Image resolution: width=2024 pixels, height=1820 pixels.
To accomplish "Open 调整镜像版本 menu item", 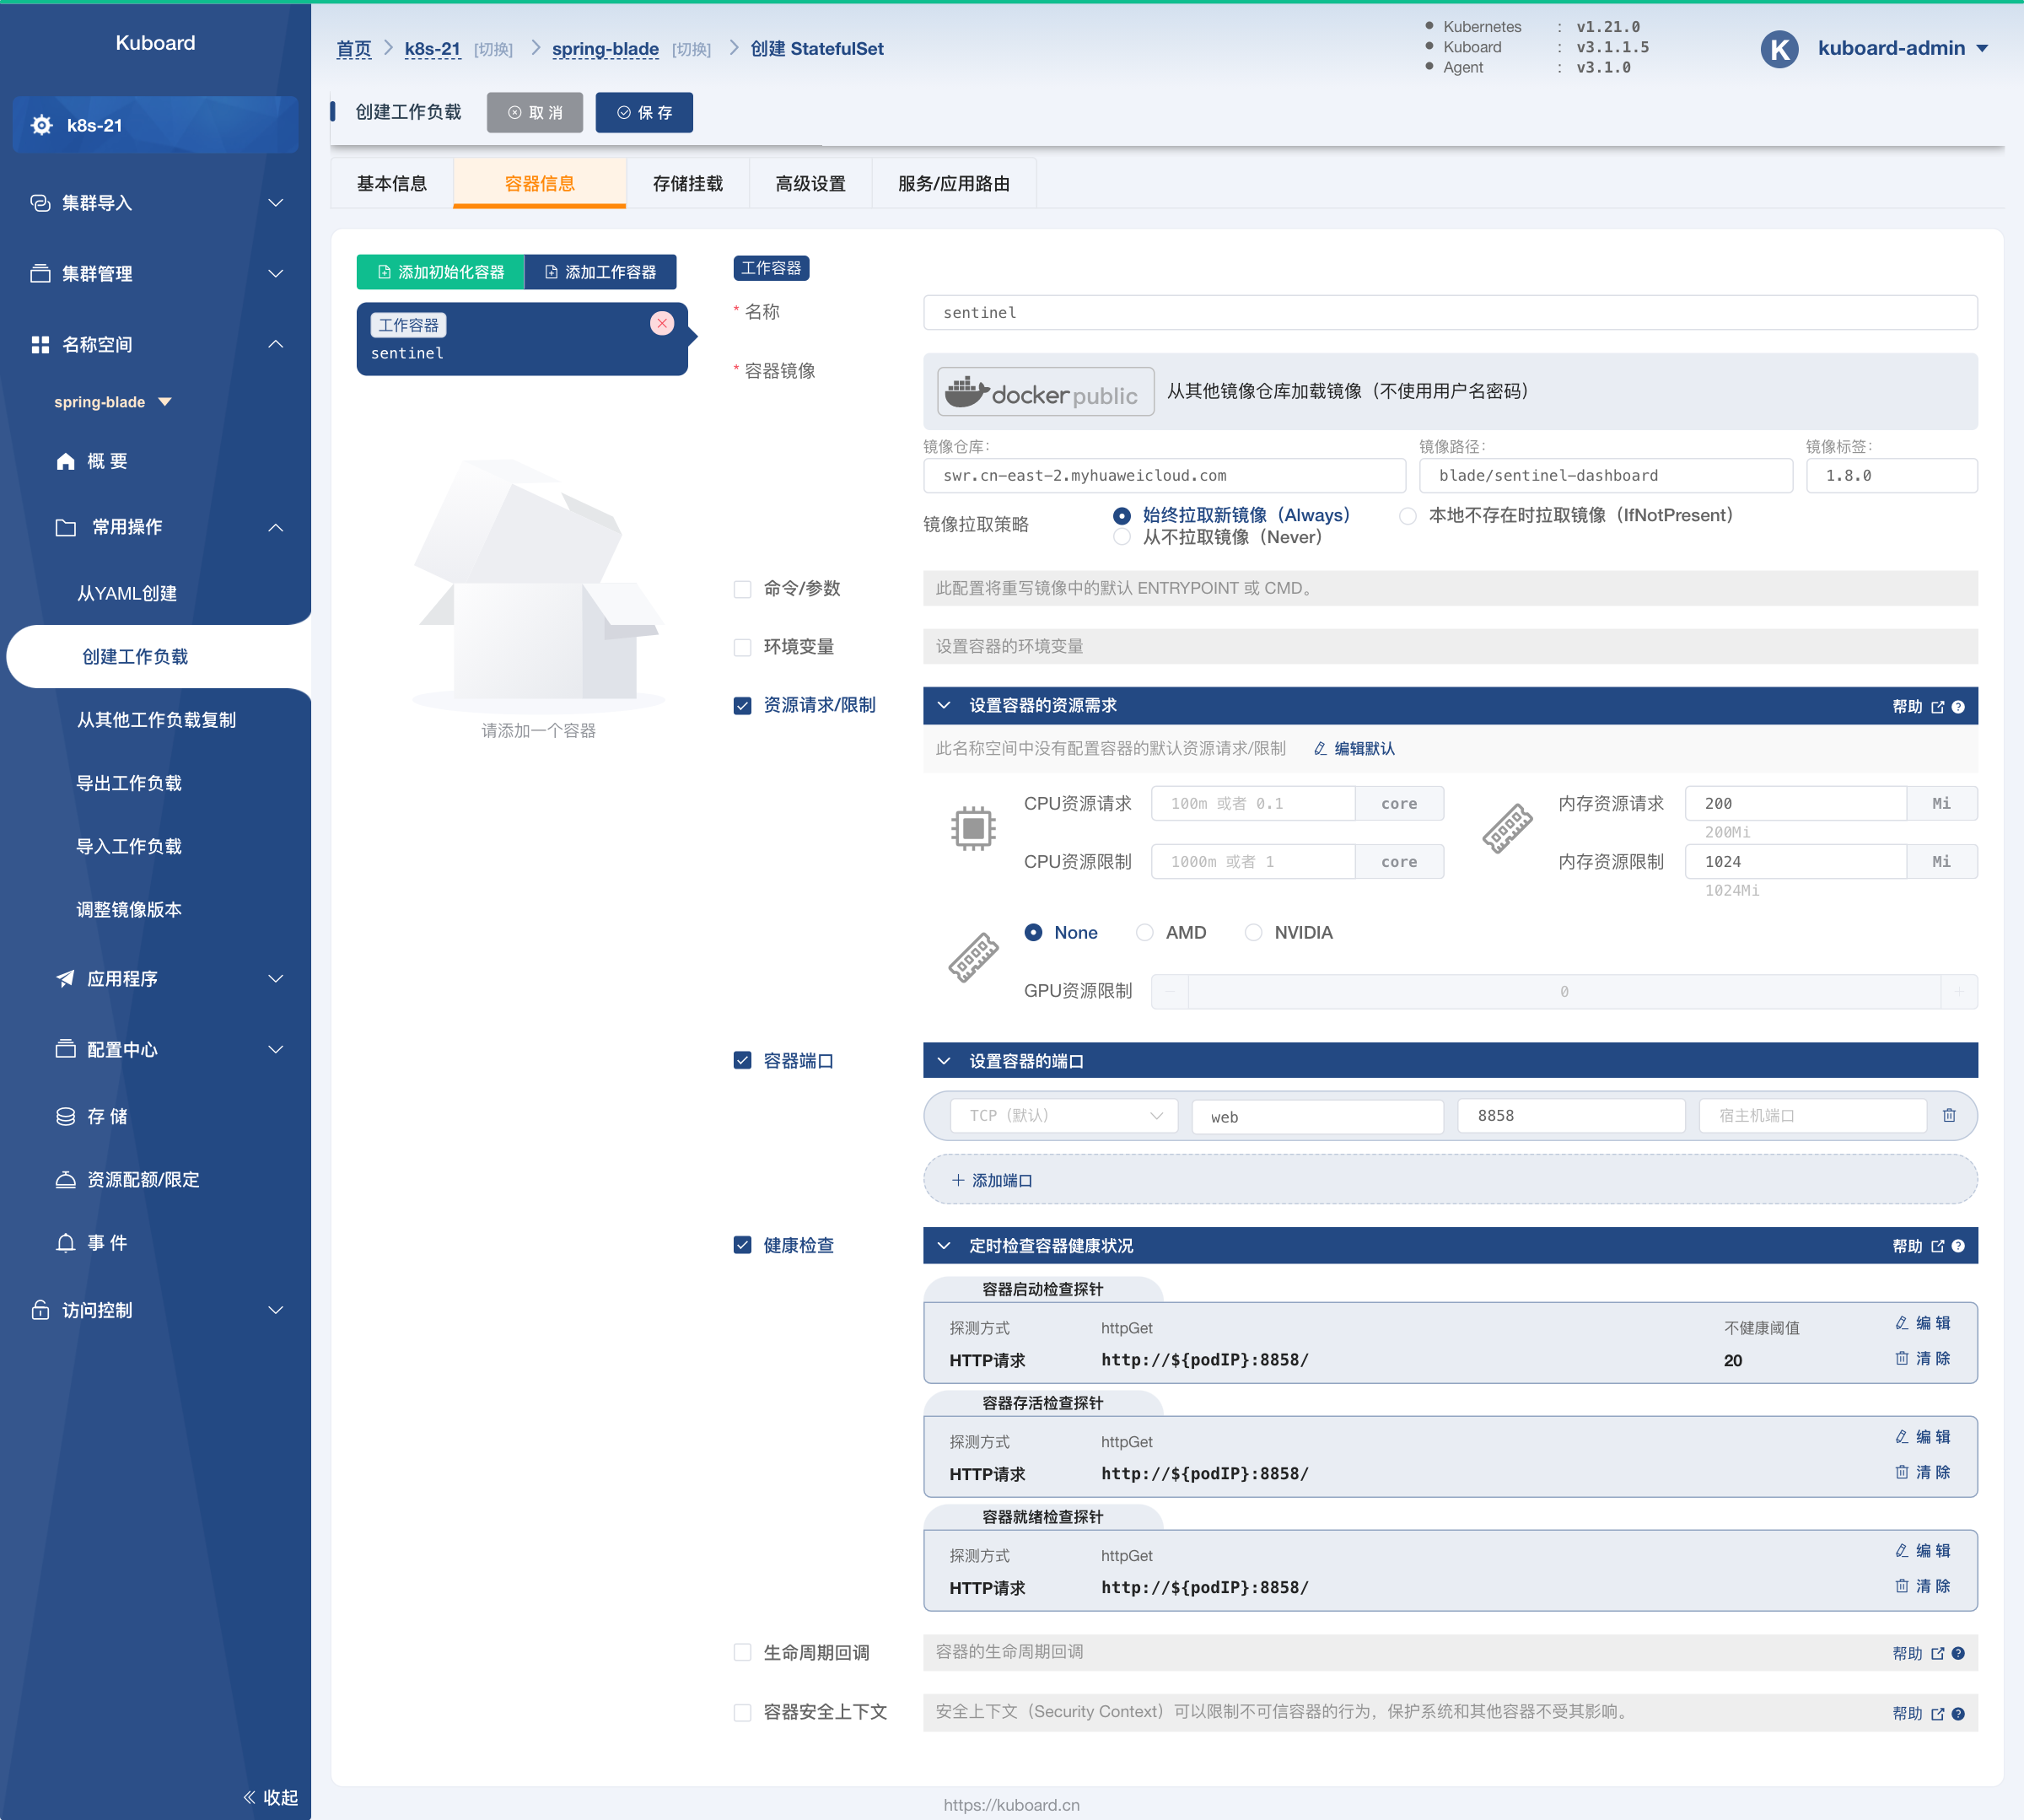I will coord(130,910).
